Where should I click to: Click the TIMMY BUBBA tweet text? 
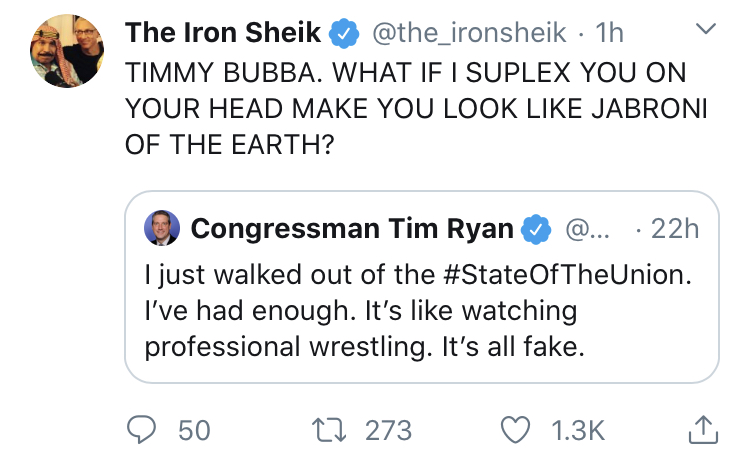[415, 107]
